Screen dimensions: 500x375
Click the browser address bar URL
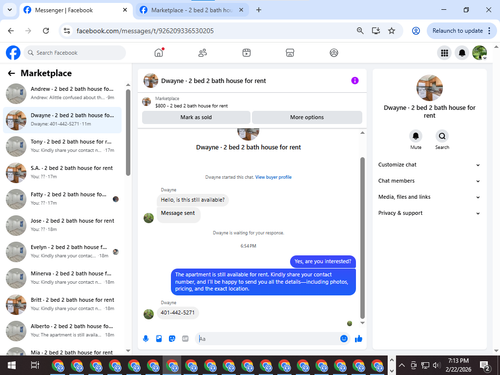click(145, 31)
